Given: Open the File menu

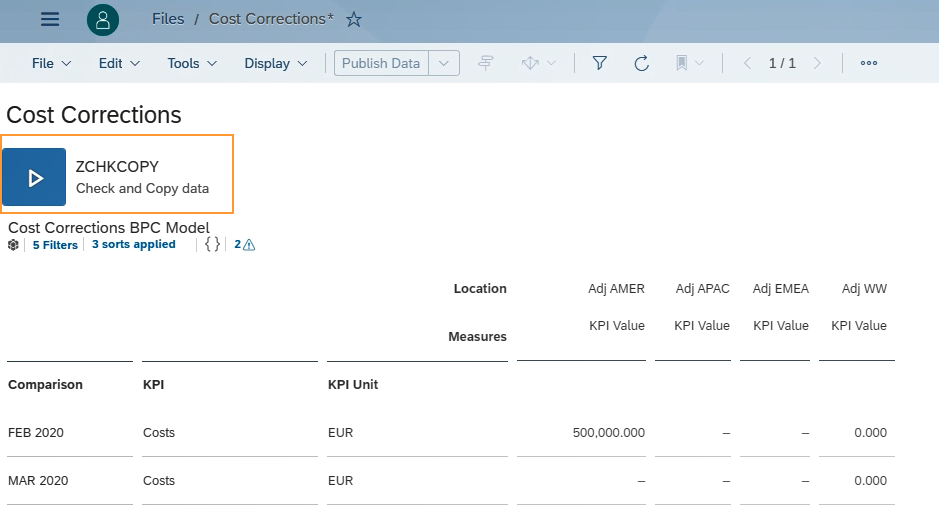Looking at the screenshot, I should click(52, 64).
